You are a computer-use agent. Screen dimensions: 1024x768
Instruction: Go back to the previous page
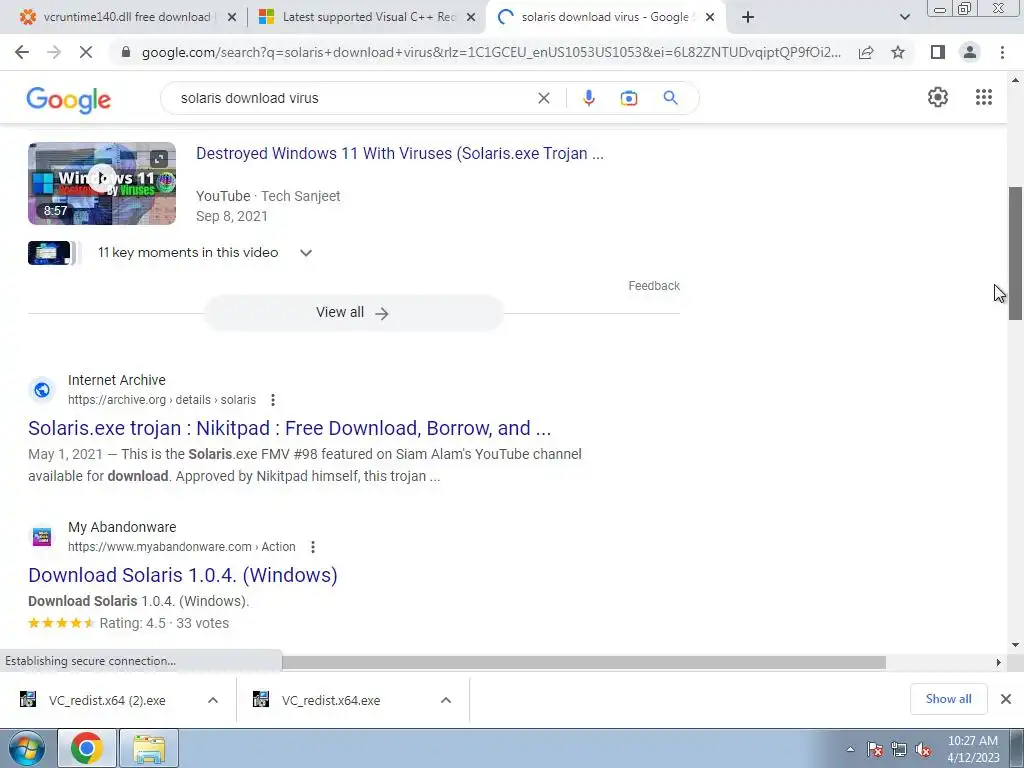point(22,52)
